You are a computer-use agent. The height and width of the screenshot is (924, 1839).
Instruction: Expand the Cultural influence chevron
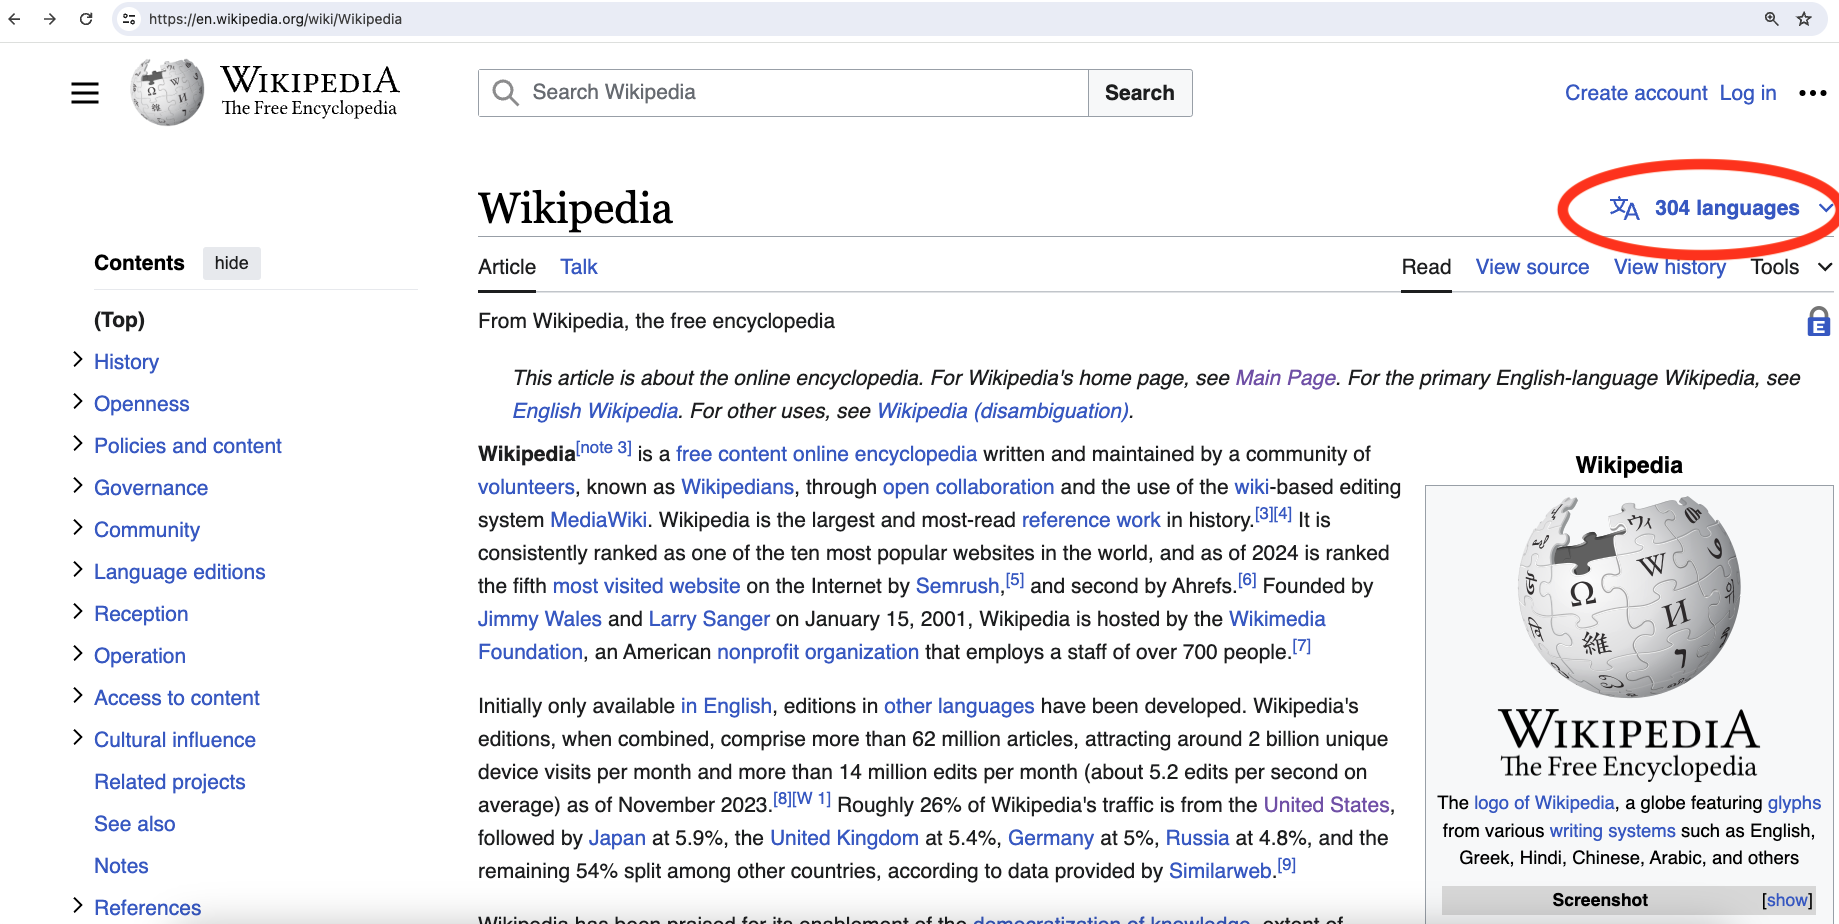78,738
